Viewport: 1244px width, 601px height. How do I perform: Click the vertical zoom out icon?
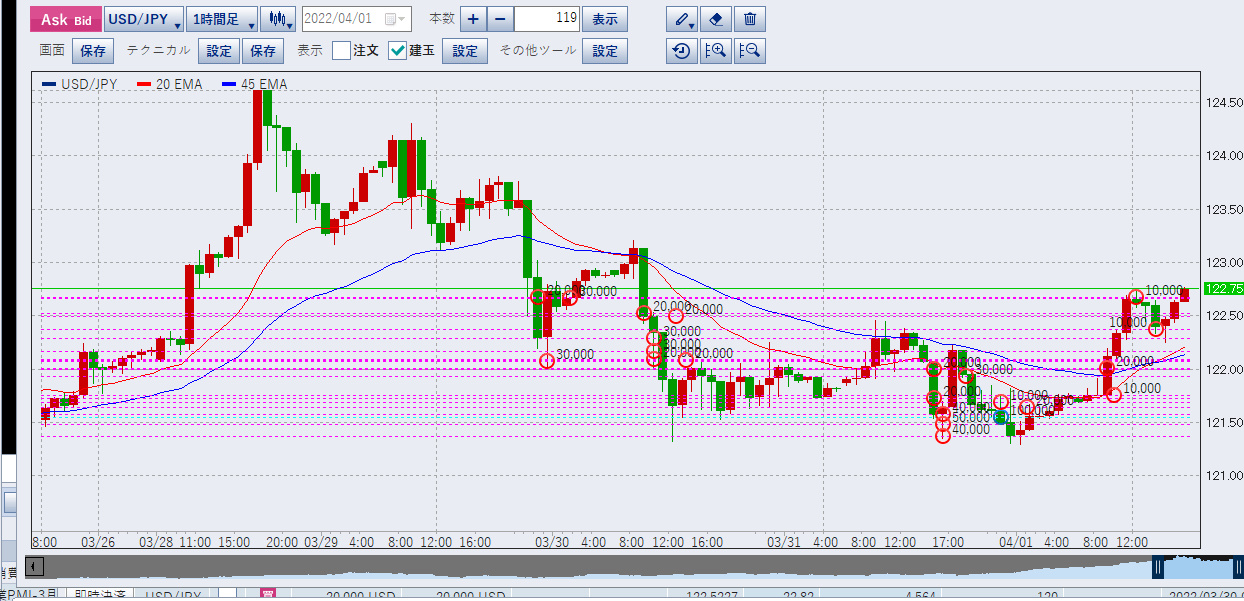(750, 51)
